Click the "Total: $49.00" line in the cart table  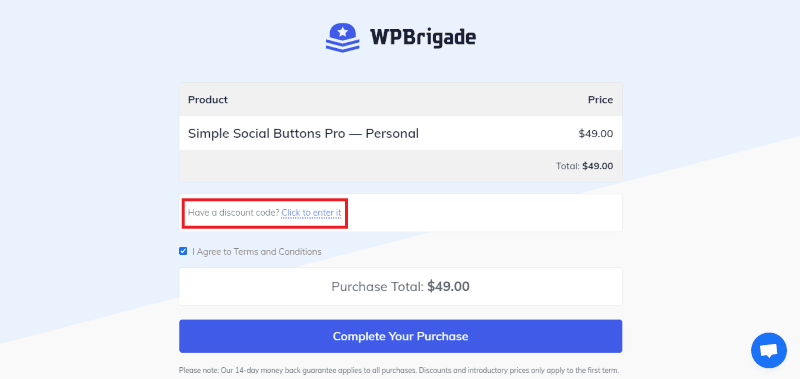click(585, 166)
